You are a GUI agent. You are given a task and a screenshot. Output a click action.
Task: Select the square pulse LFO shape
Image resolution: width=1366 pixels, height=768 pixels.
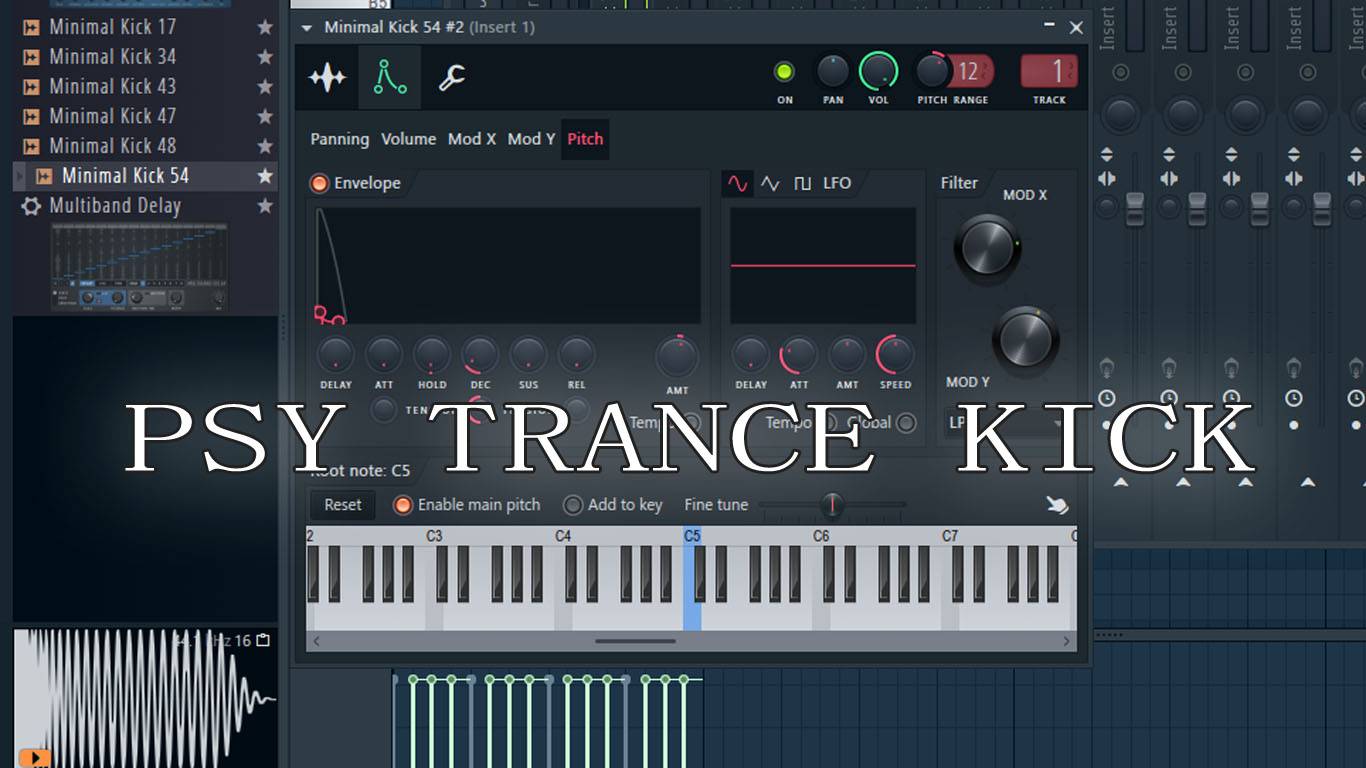coord(802,183)
